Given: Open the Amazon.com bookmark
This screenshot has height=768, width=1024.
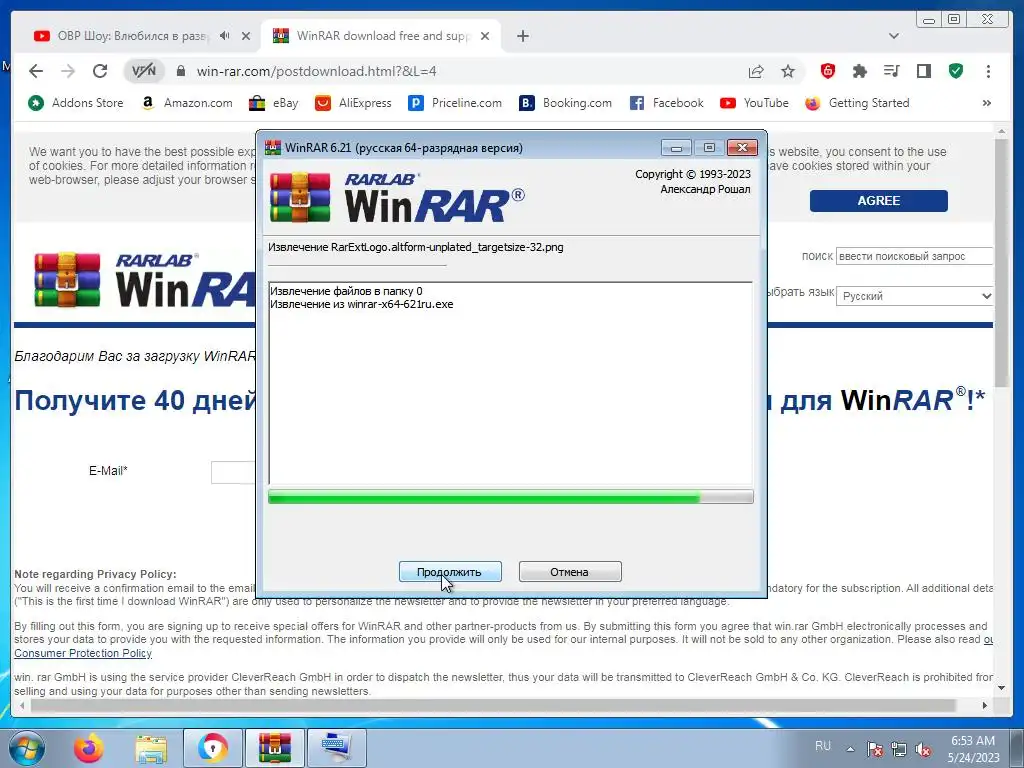Looking at the screenshot, I should 187,103.
